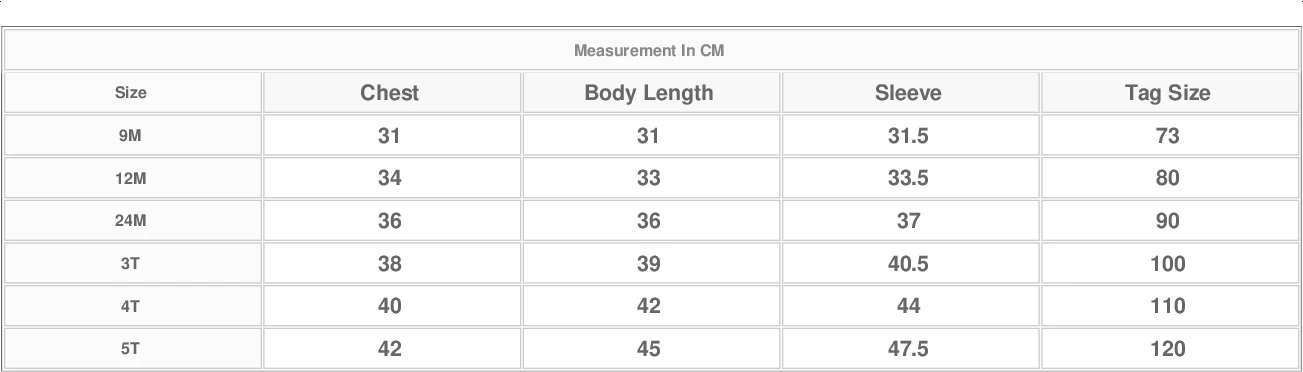
Task: Select the tag size value 120
Action: pyautogui.click(x=1168, y=349)
